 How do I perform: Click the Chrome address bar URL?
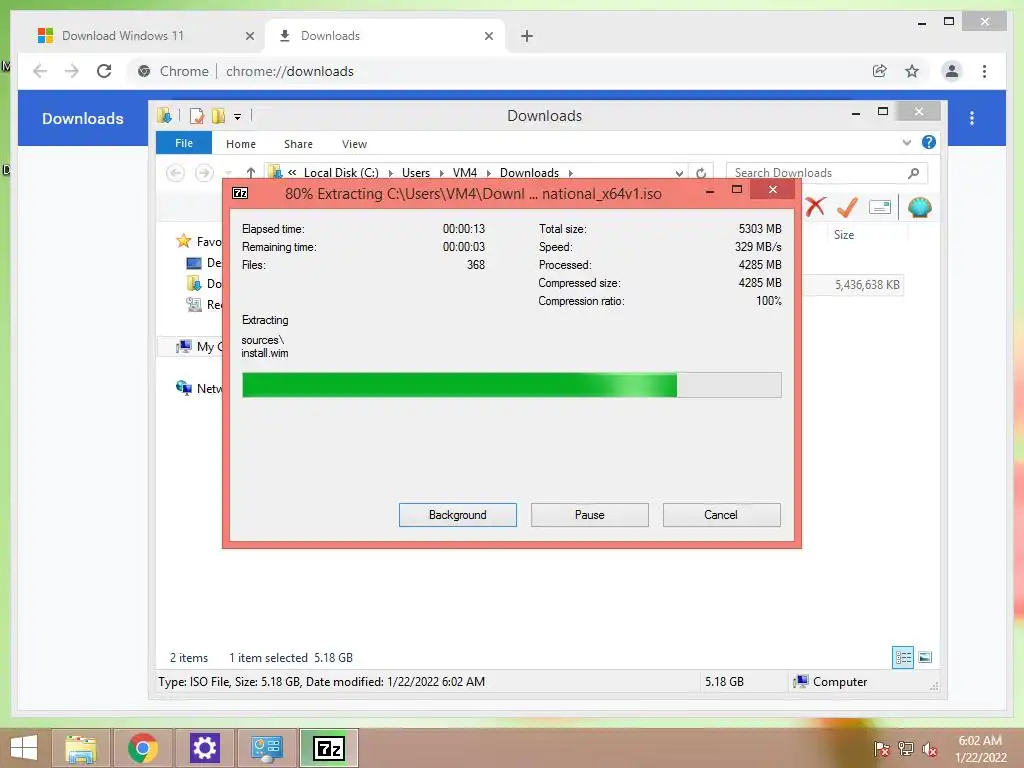pos(289,71)
